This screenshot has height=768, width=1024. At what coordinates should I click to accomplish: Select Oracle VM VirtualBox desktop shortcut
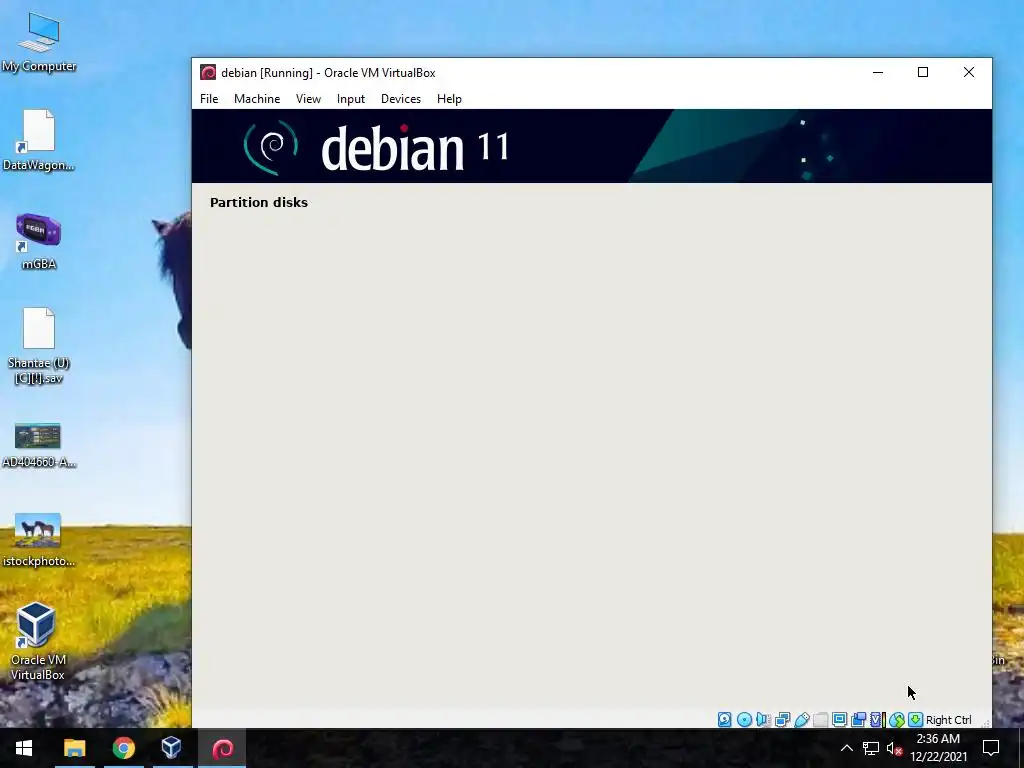(x=38, y=642)
